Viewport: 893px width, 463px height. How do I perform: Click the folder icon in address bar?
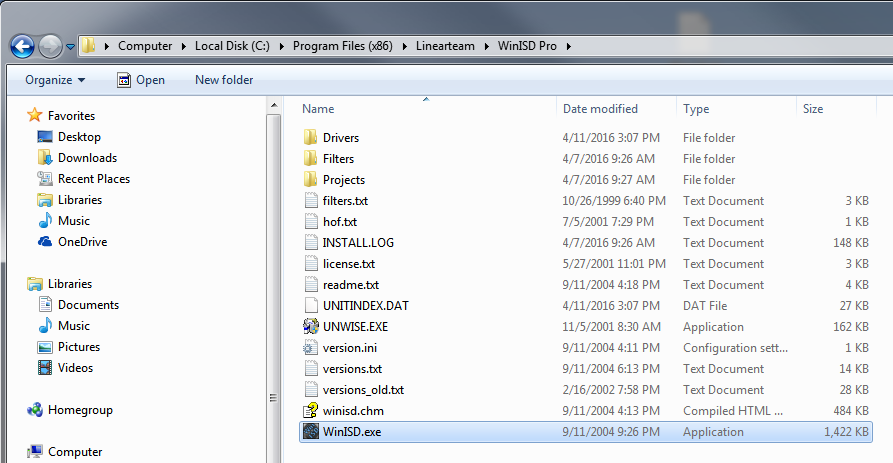pos(88,46)
